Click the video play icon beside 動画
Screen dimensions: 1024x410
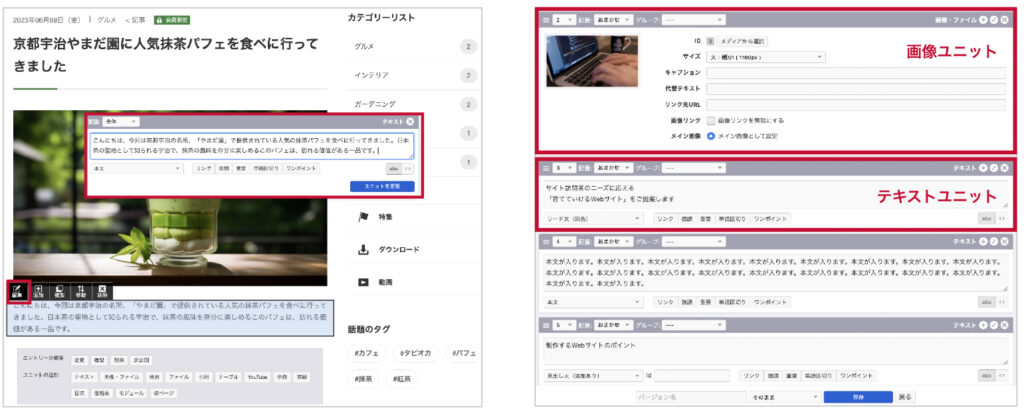click(x=364, y=282)
